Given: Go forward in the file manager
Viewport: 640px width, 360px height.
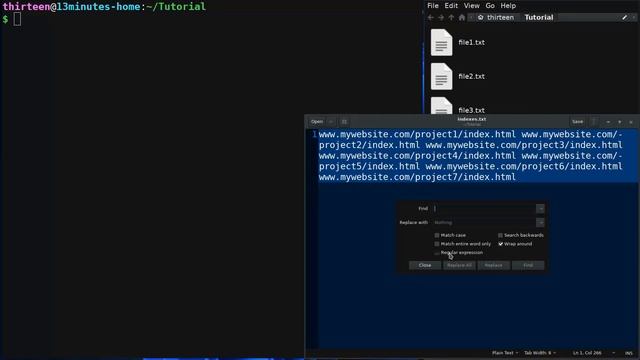Looking at the screenshot, I should 441,18.
